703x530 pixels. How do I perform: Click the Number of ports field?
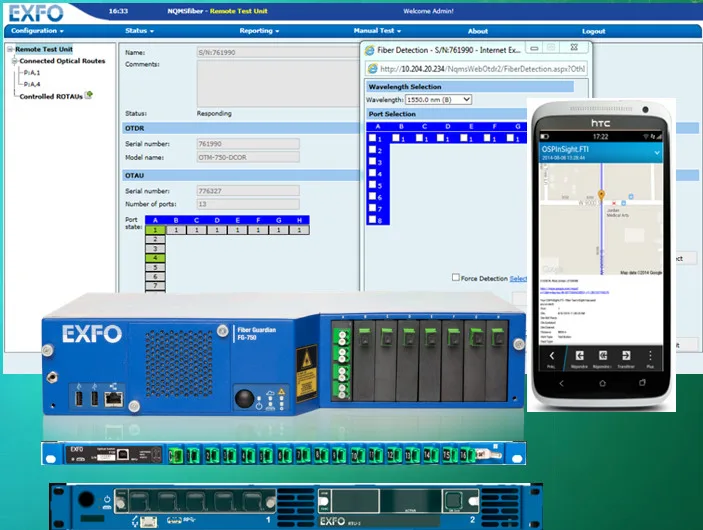click(248, 204)
